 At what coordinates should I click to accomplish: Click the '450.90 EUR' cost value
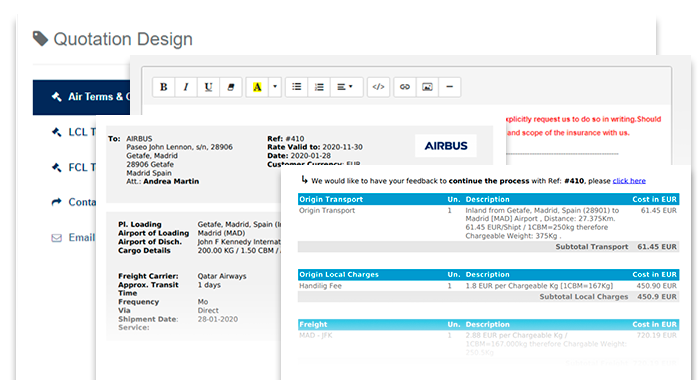[656, 286]
